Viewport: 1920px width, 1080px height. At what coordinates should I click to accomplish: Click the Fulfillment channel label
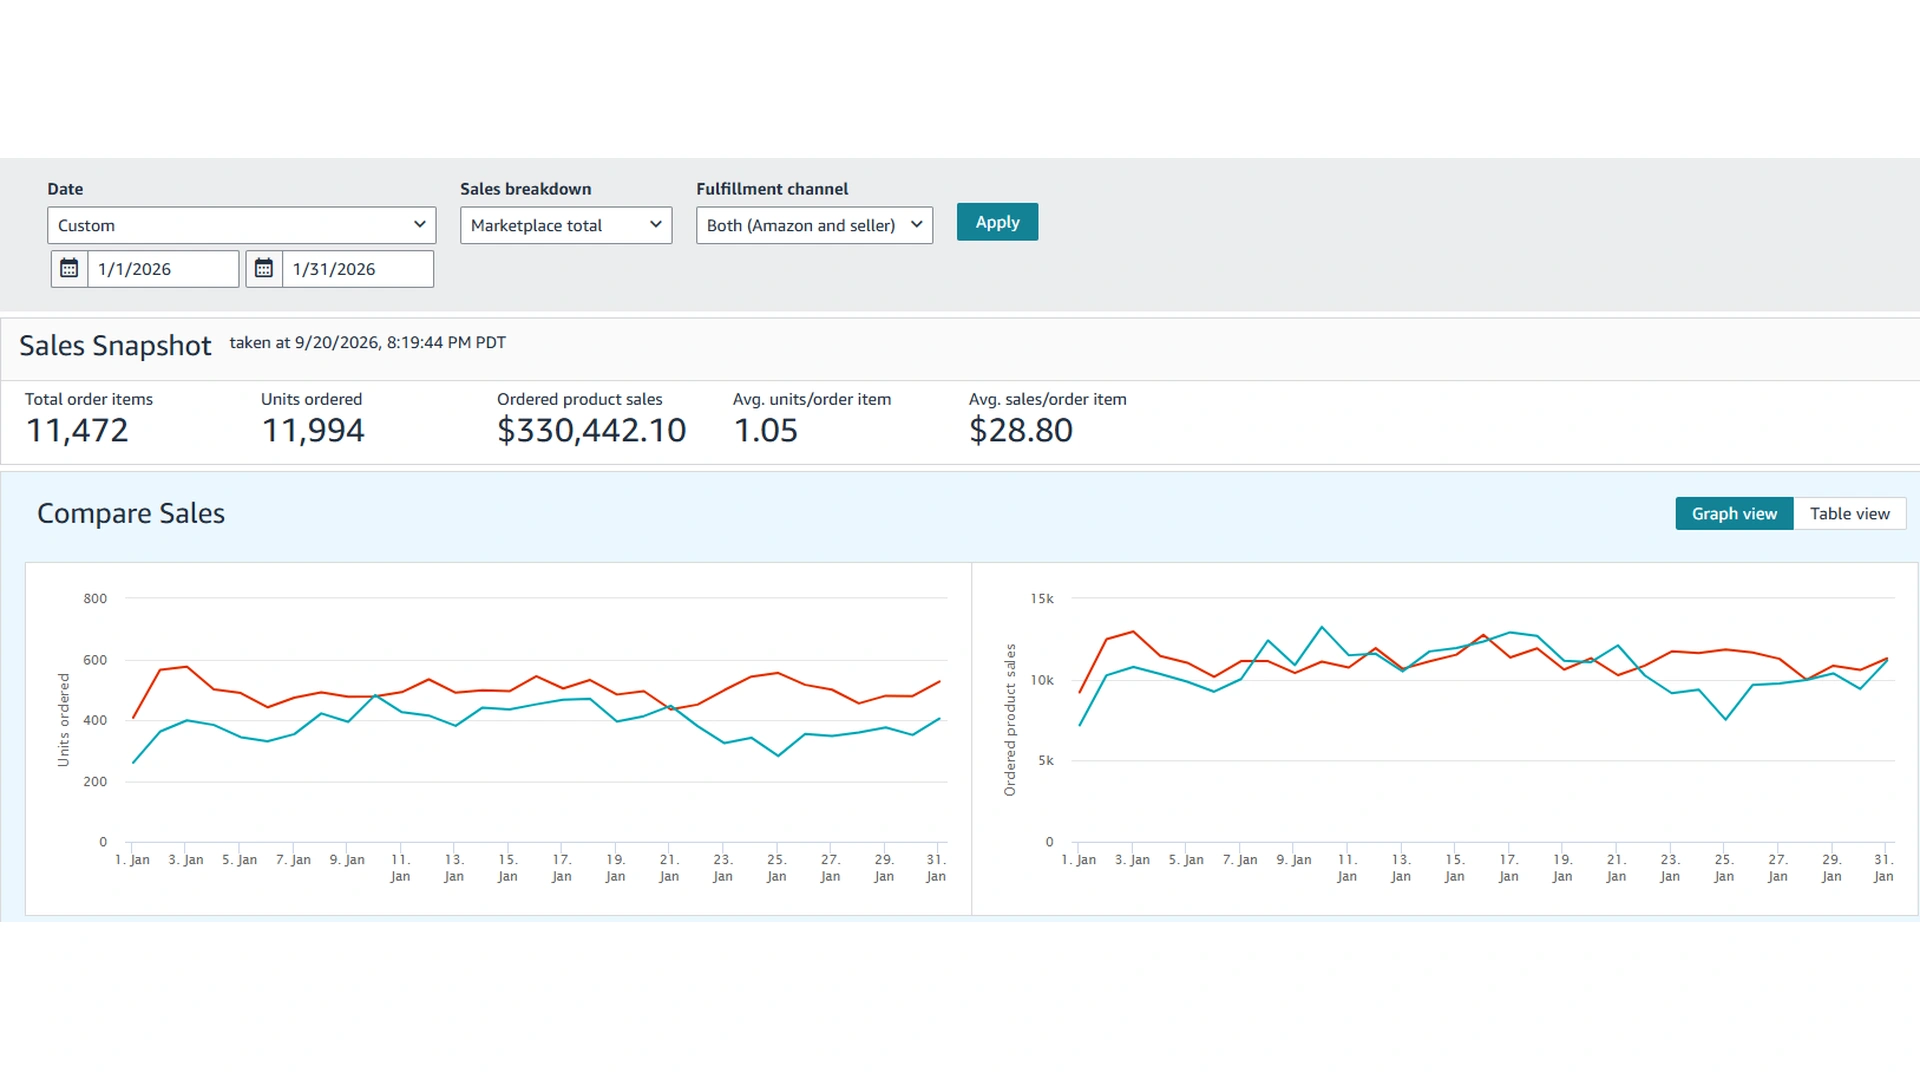click(772, 189)
